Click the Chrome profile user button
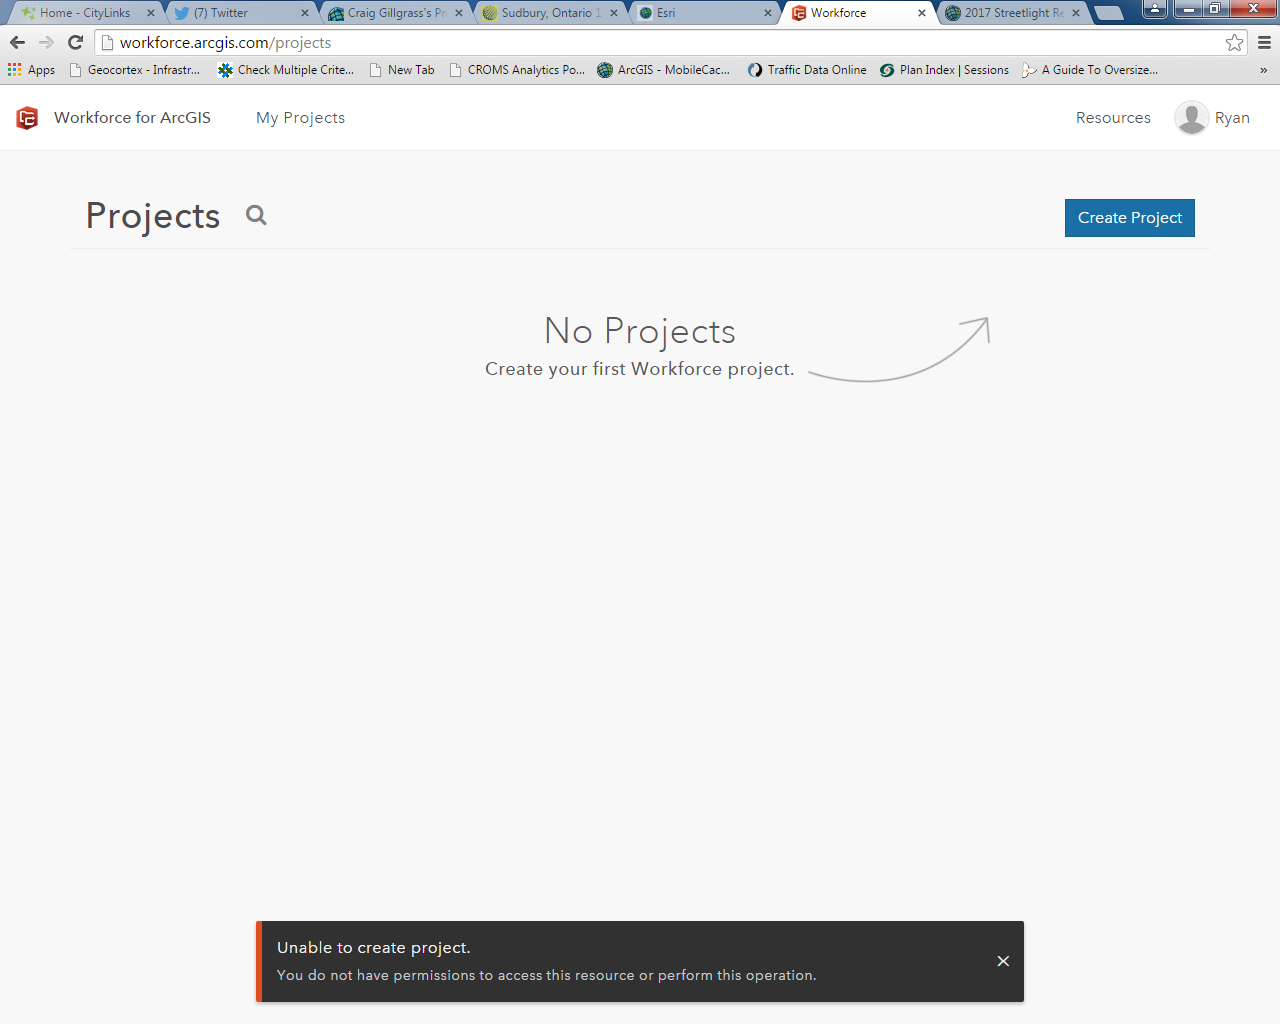The height and width of the screenshot is (1024, 1280). click(x=1155, y=9)
